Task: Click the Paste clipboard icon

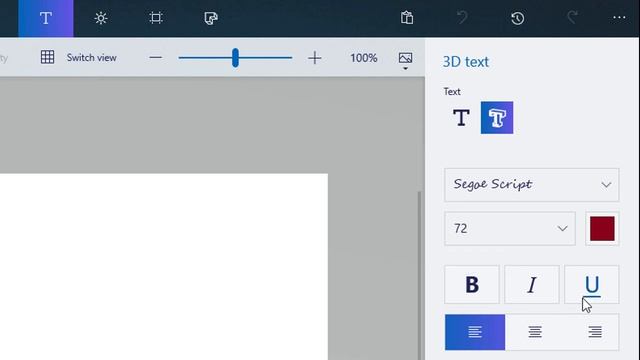Action: (x=407, y=18)
